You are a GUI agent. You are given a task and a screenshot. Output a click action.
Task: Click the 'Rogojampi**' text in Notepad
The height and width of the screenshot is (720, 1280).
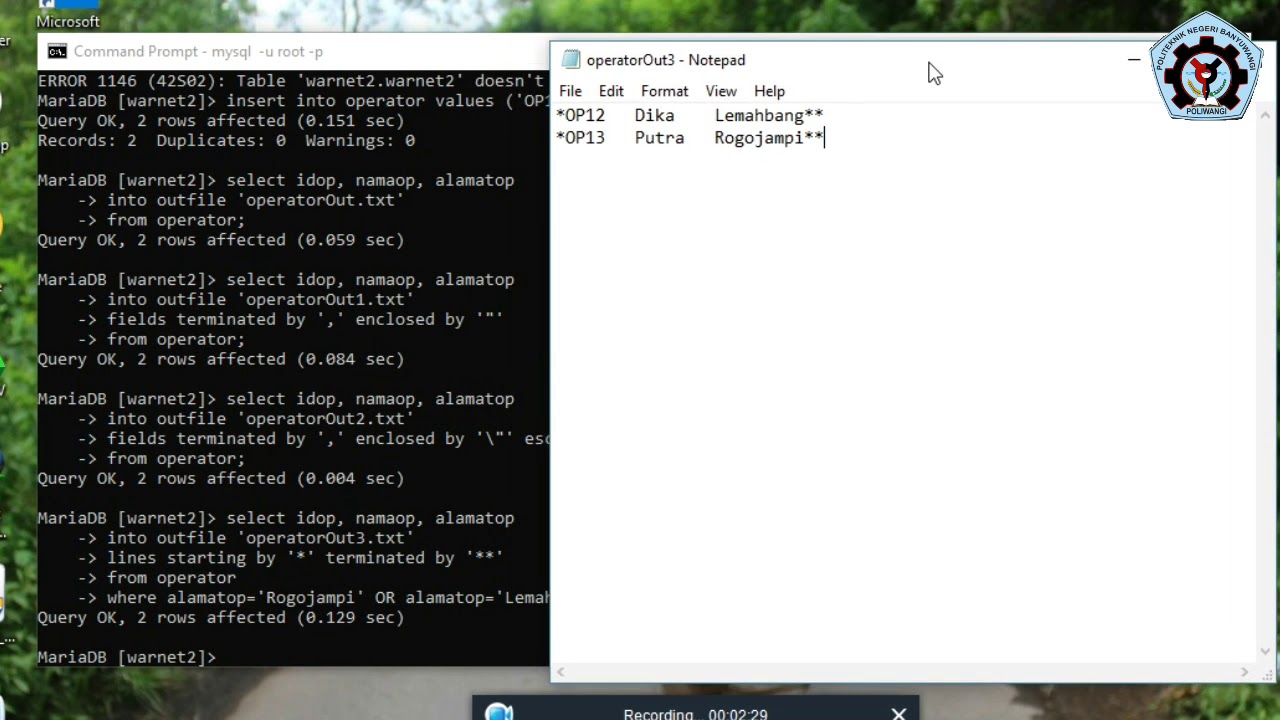(x=769, y=138)
